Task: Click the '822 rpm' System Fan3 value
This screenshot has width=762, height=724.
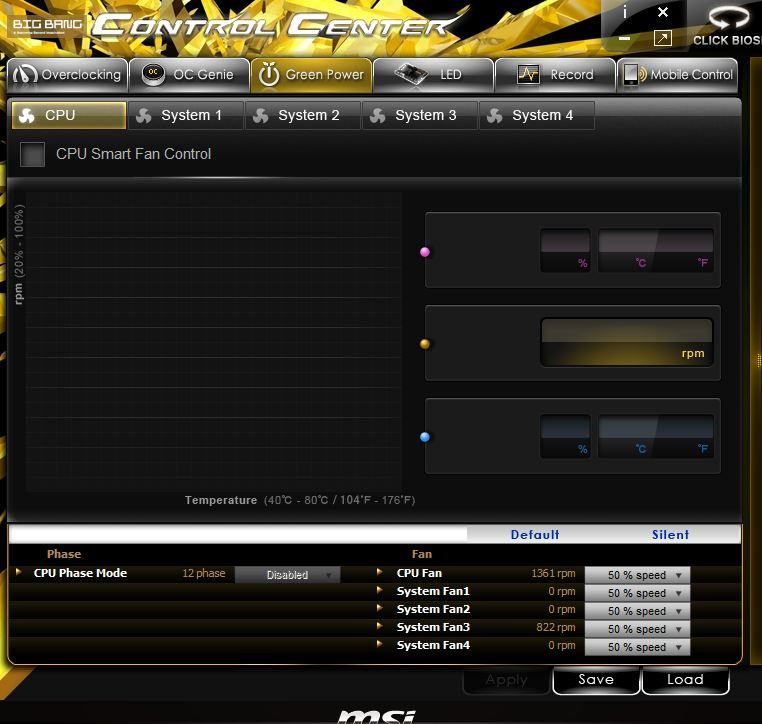Action: click(555, 627)
